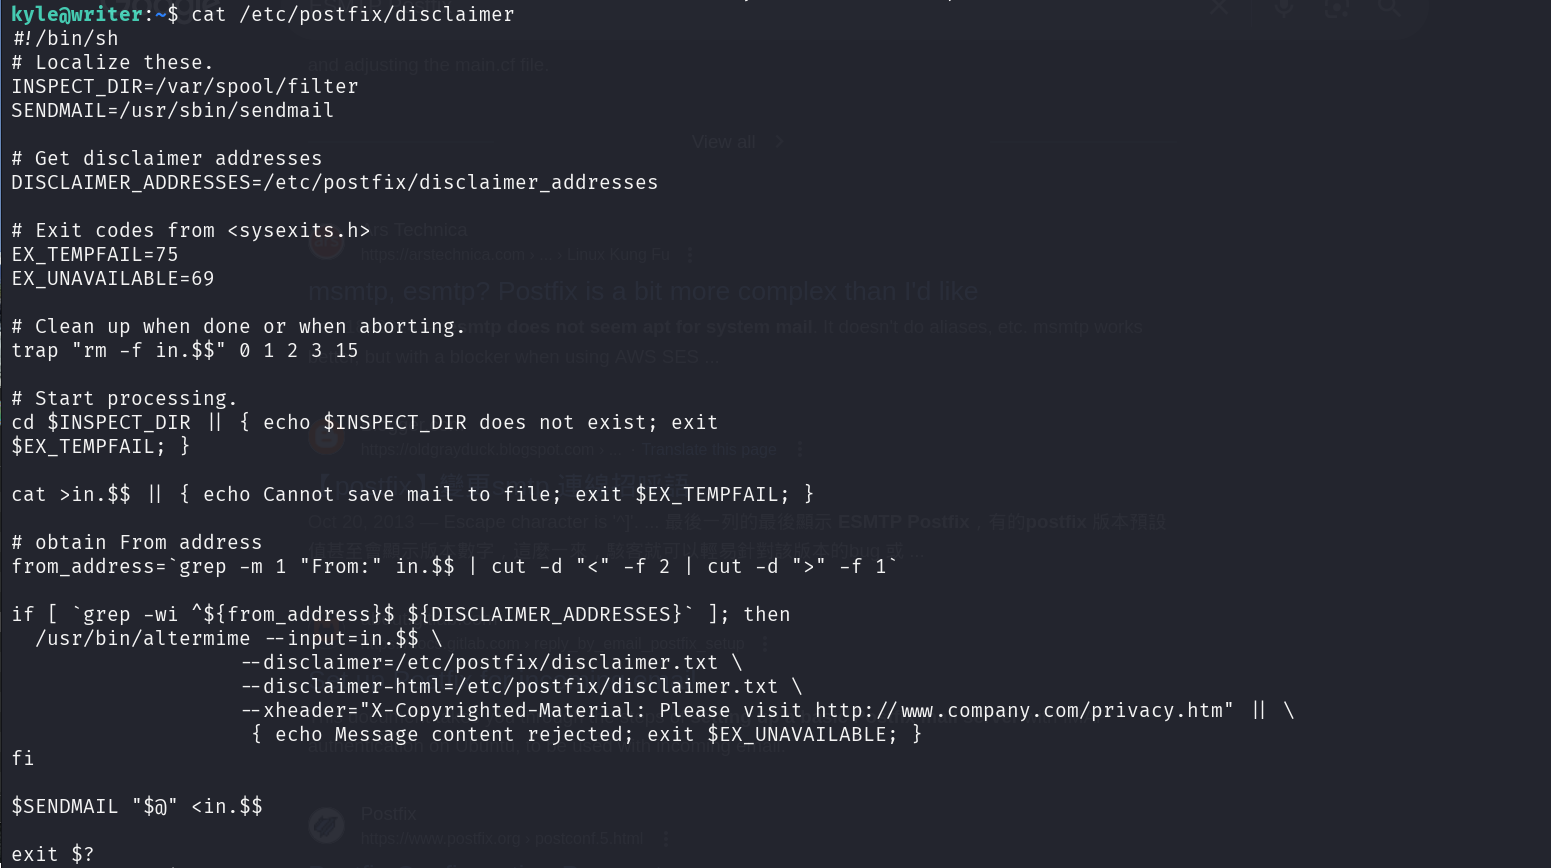This screenshot has height=868, width=1551.
Task: Open three-dot menu beside postfix.org URL
Action: [665, 839]
